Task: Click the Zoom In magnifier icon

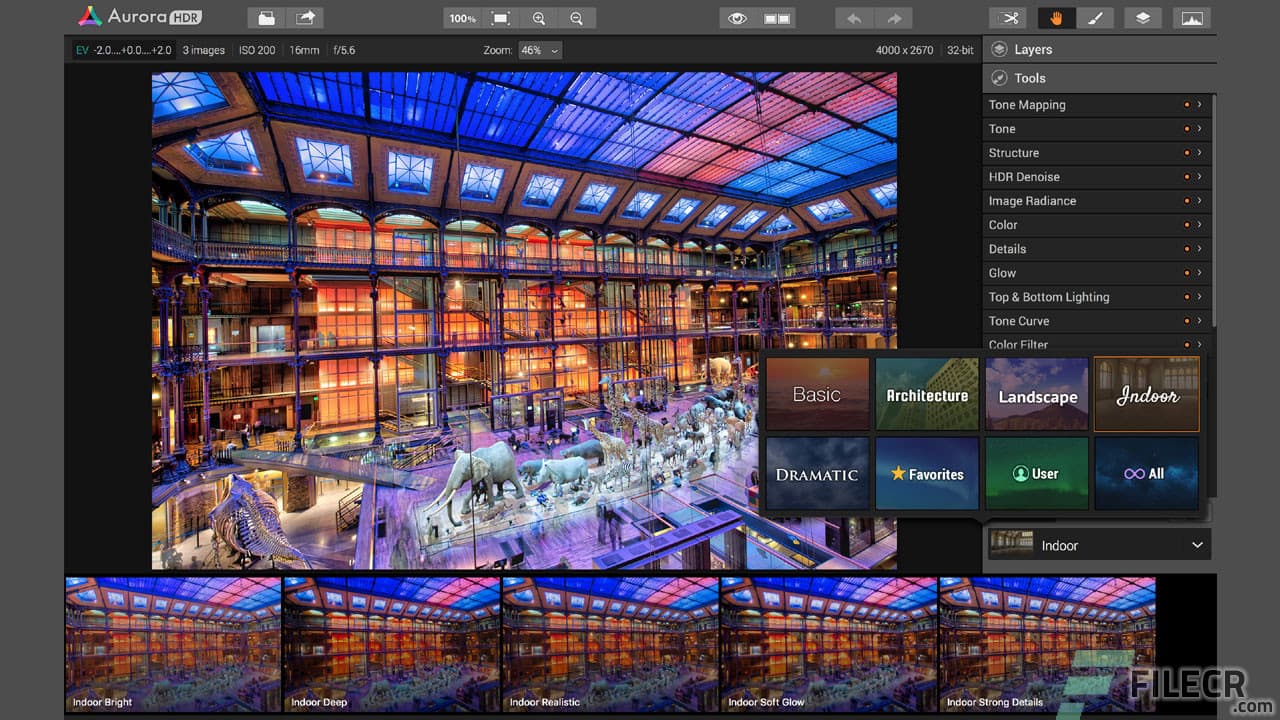Action: [x=540, y=17]
